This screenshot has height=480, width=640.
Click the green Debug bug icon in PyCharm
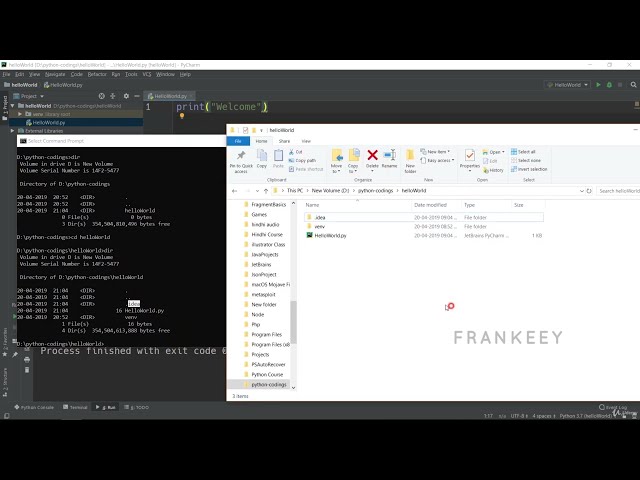tap(609, 85)
